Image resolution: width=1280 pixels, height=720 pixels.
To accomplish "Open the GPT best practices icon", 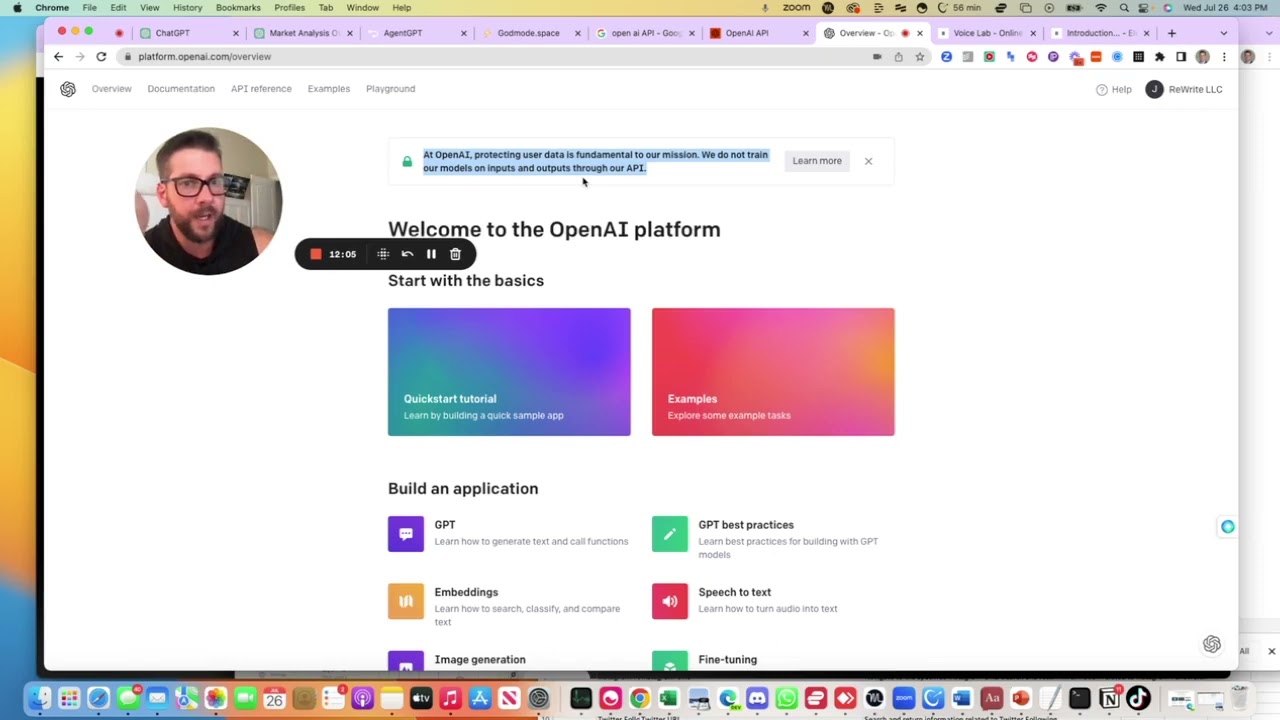I will pos(670,534).
